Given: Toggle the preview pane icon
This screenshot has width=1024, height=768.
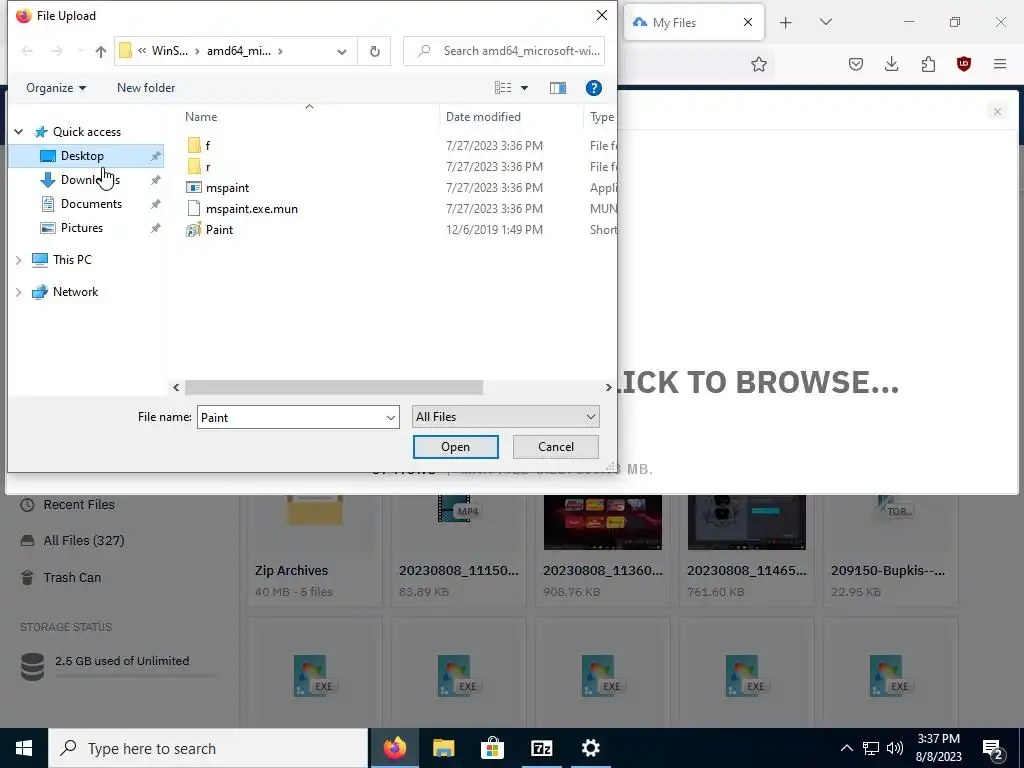Looking at the screenshot, I should tap(558, 88).
